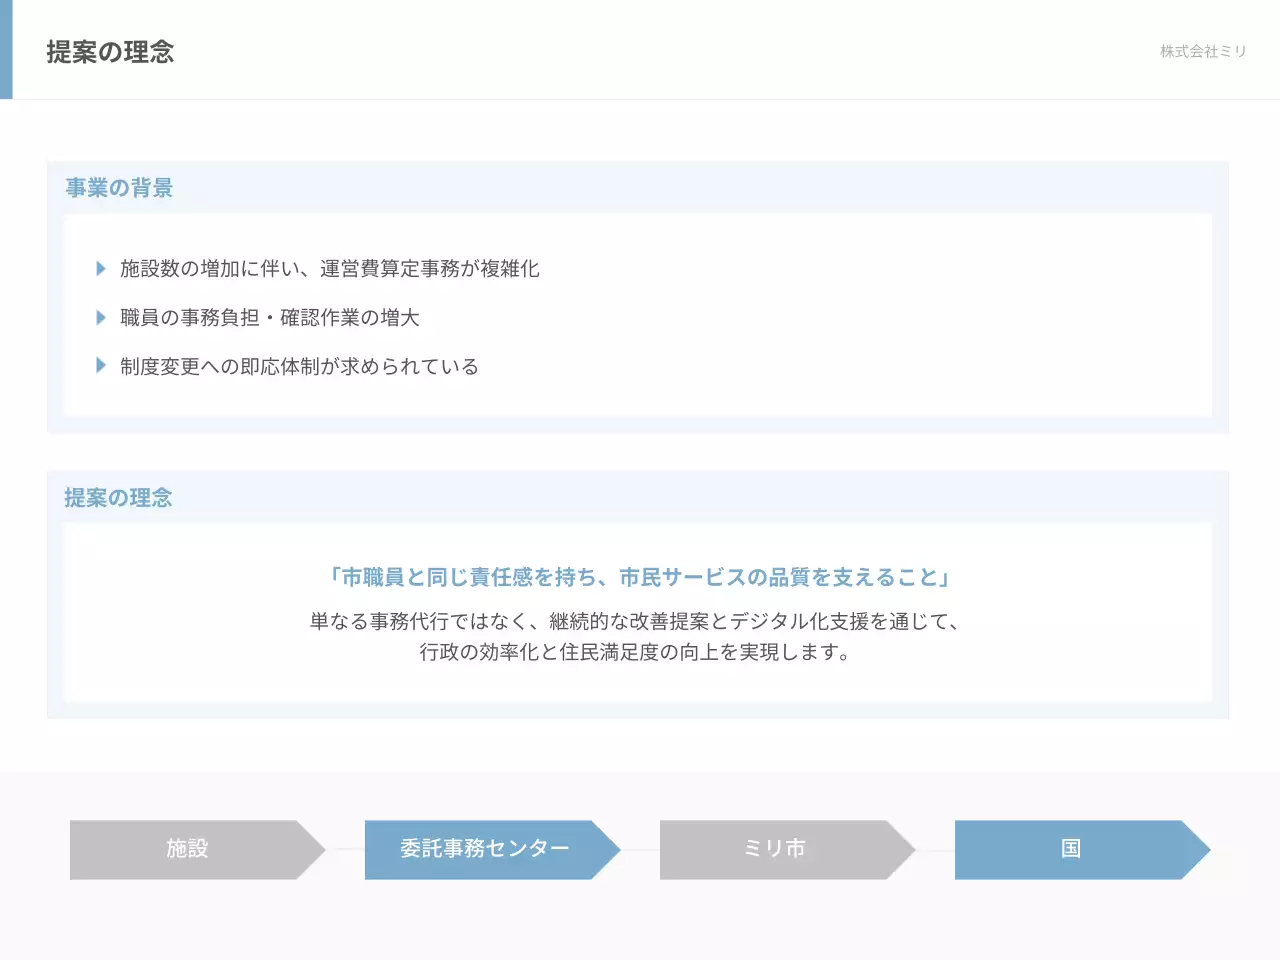Click the arrow marker before 職員の事務負担 bullet
This screenshot has width=1280, height=960.
click(102, 316)
